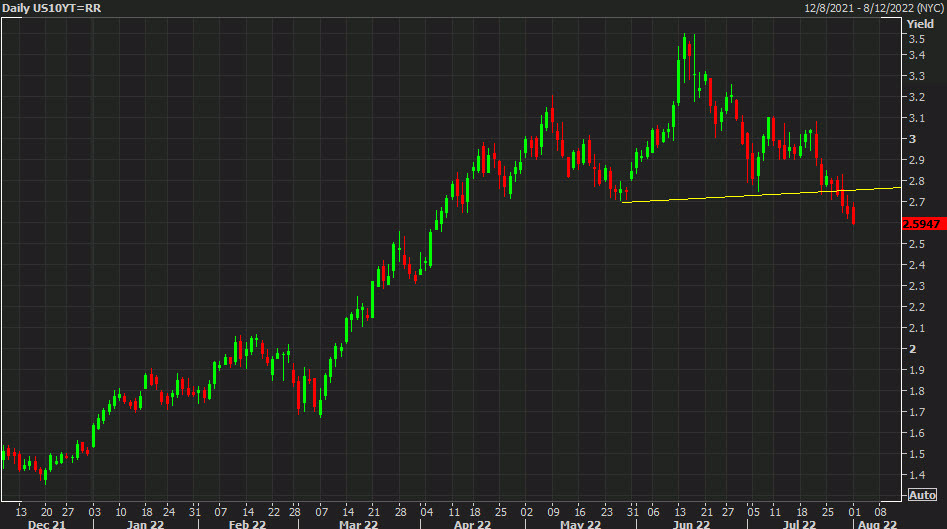Screen dimensions: 947x529
Task: Click the 2 yield axis label
Action: pyautogui.click(x=913, y=349)
